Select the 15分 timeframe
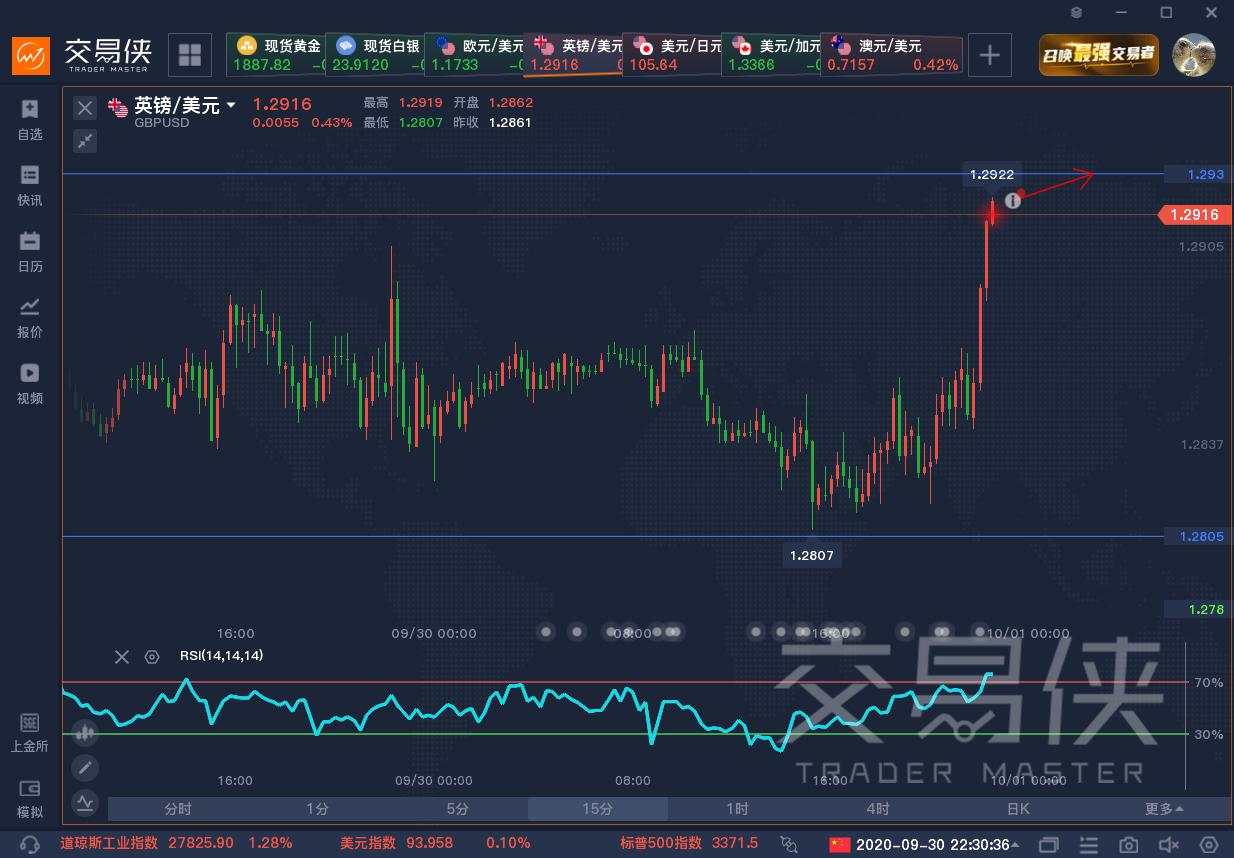 click(598, 809)
